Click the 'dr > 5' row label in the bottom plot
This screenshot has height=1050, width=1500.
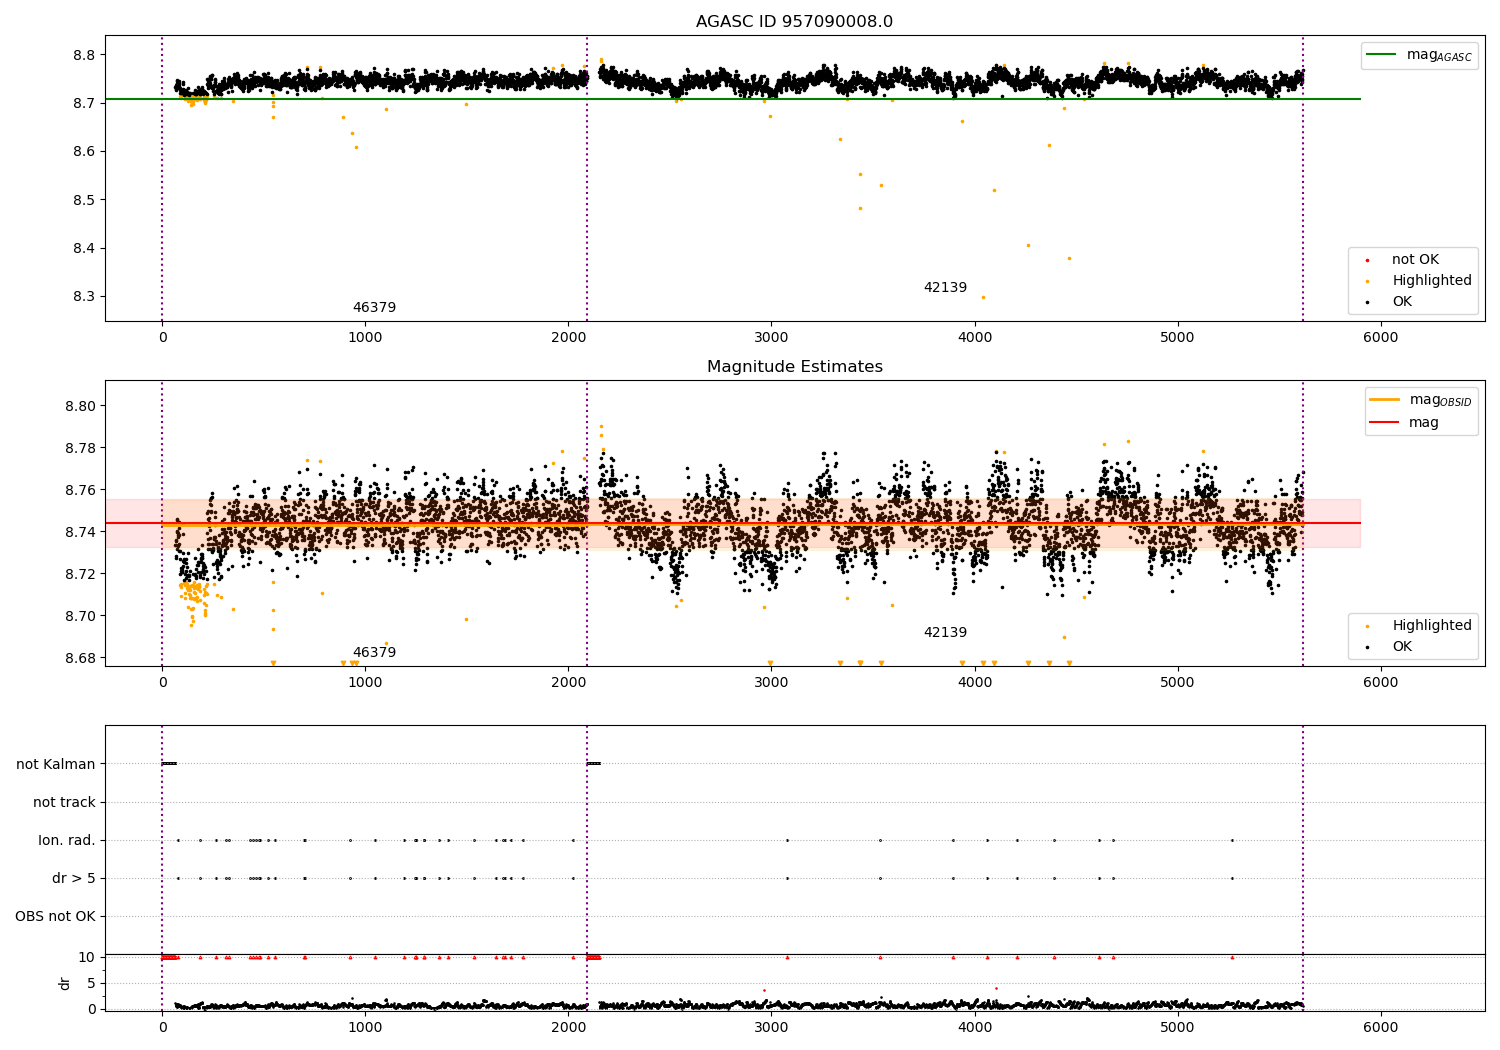[x=74, y=878]
